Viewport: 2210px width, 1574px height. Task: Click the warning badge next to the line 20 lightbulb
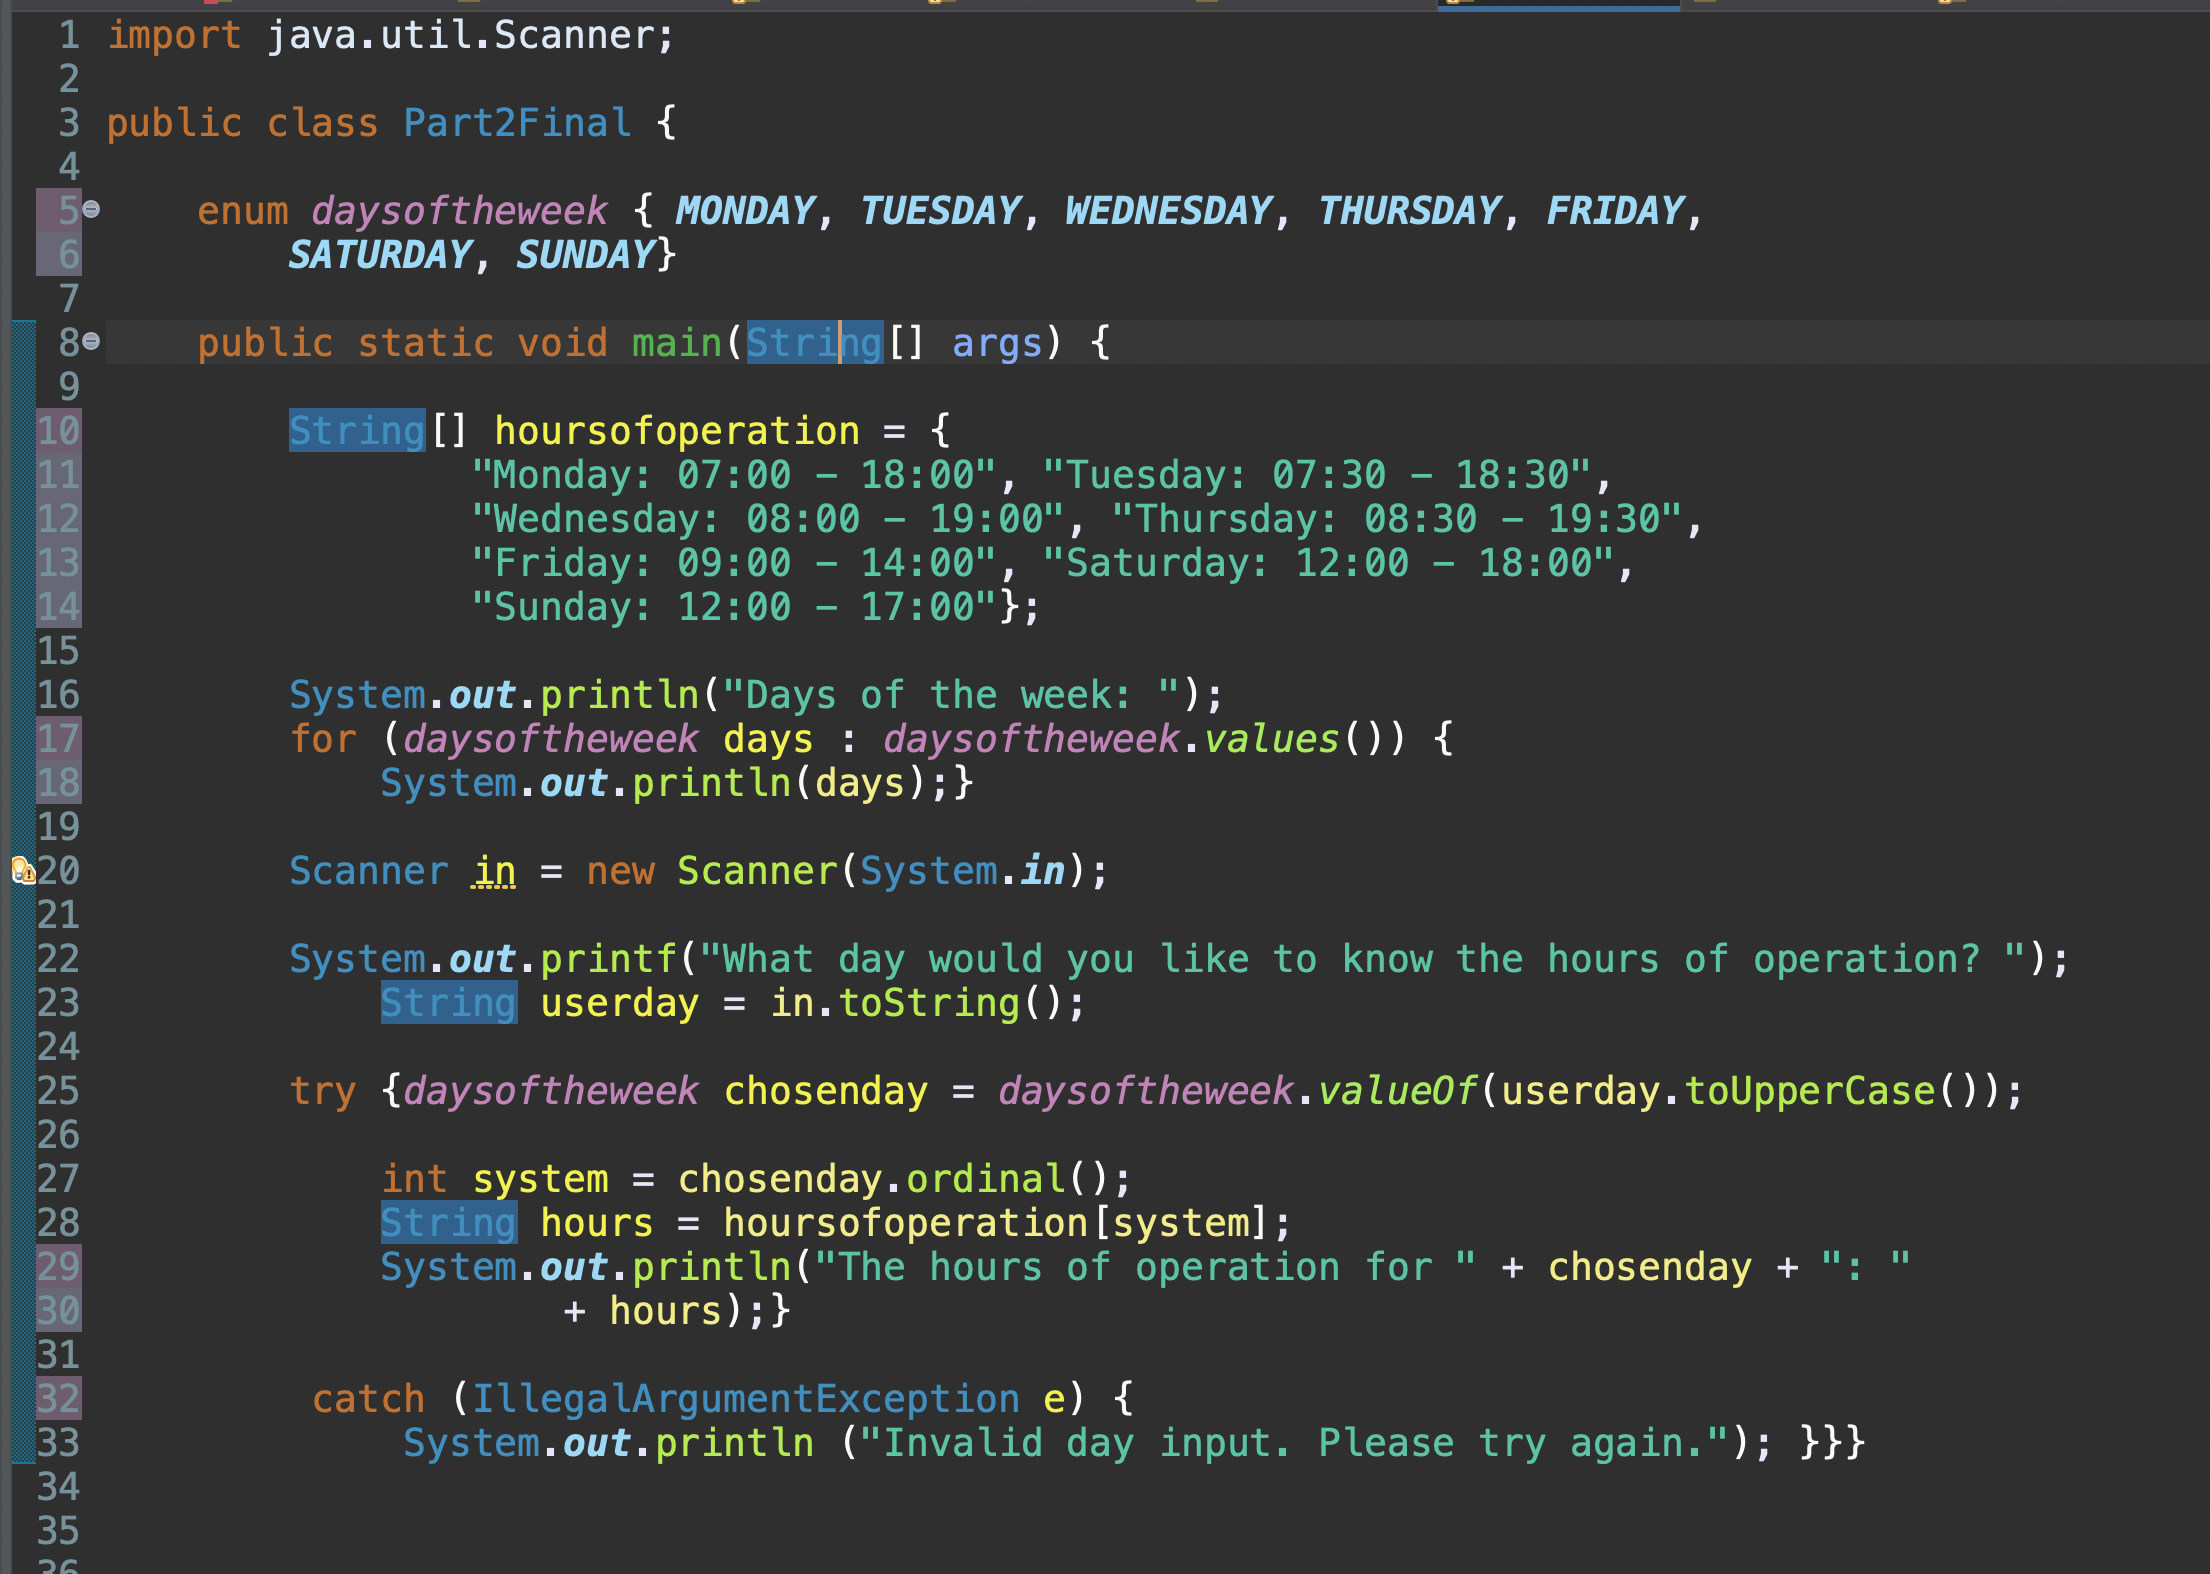pos(29,875)
